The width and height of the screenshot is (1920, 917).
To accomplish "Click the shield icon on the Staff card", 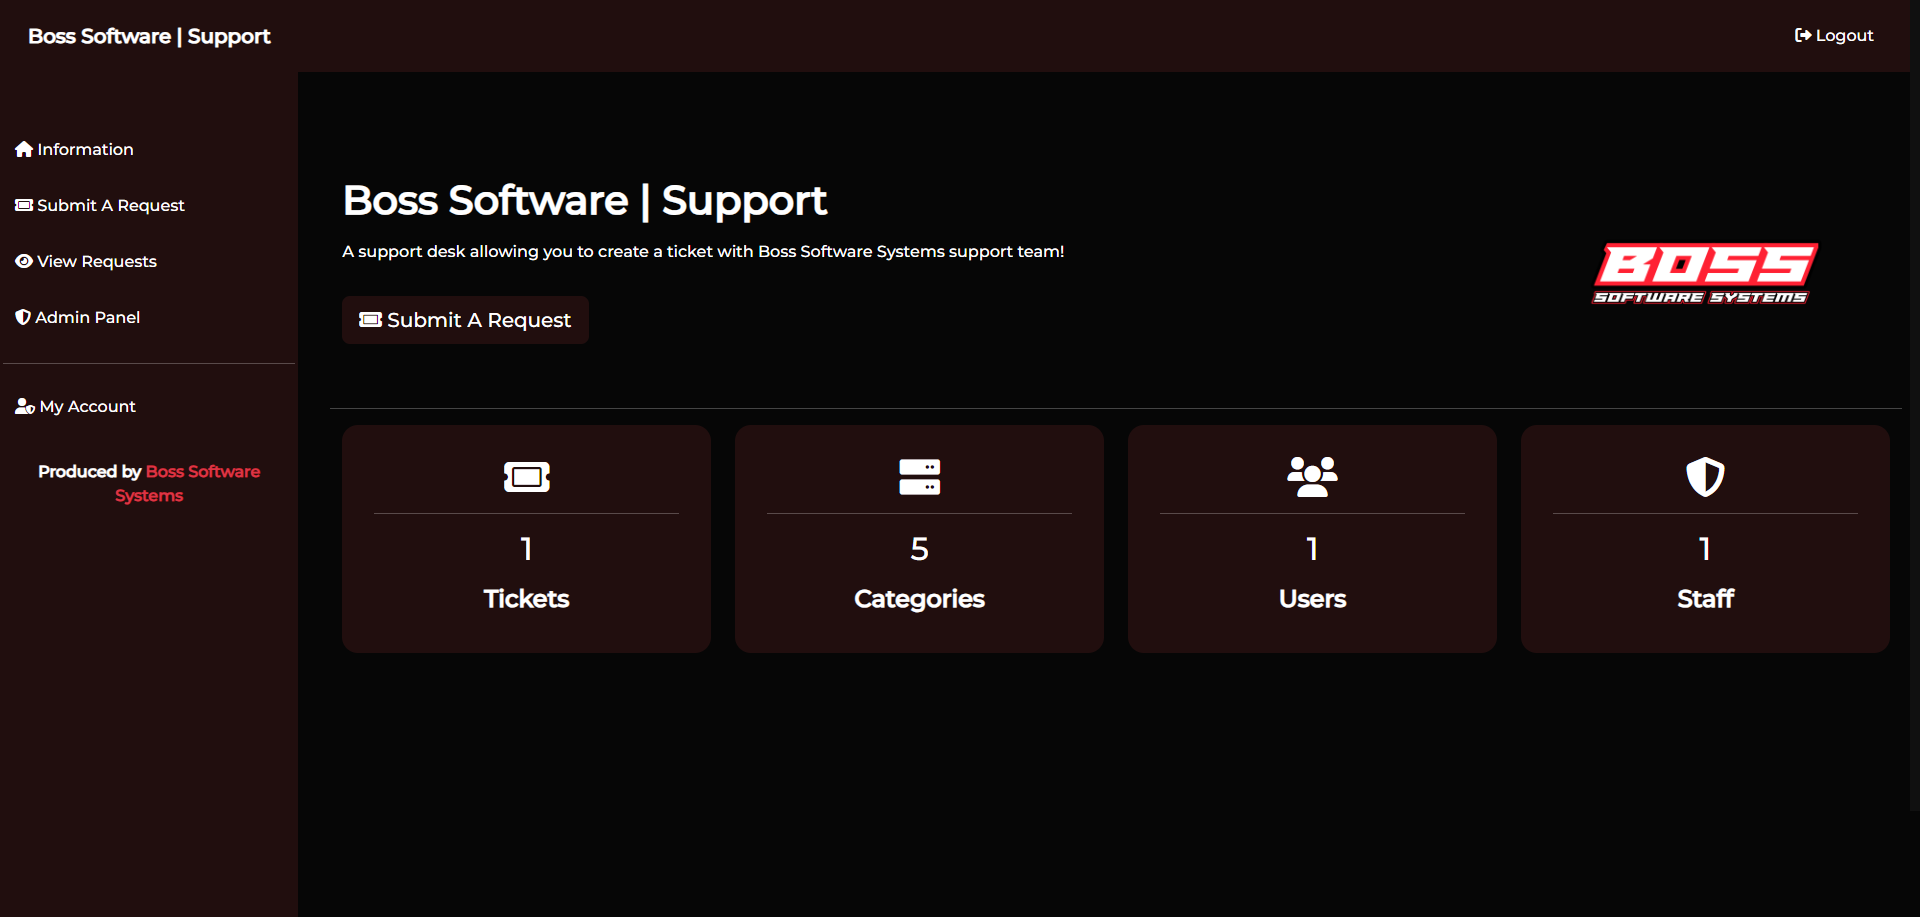I will 1705,477.
